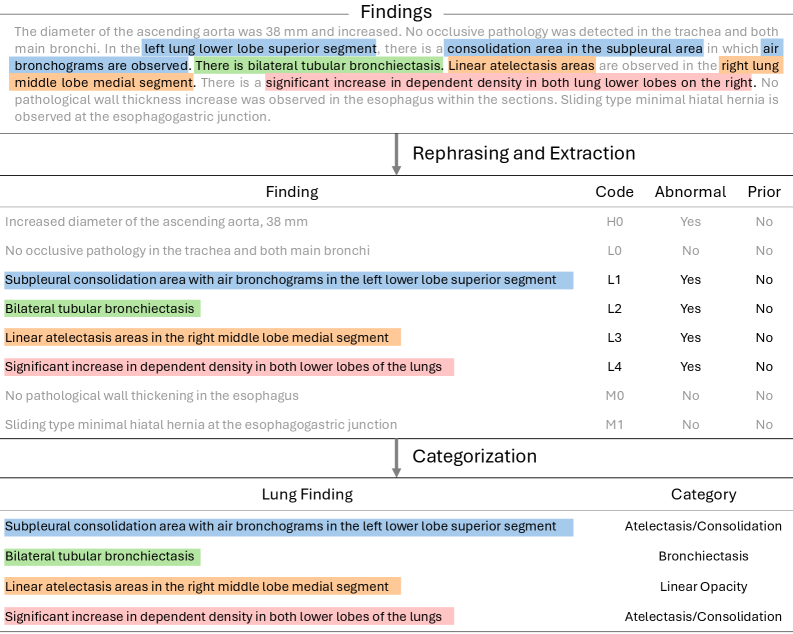The width and height of the screenshot is (793, 634).
Task: Click the code cell L1
Action: pyautogui.click(x=614, y=280)
